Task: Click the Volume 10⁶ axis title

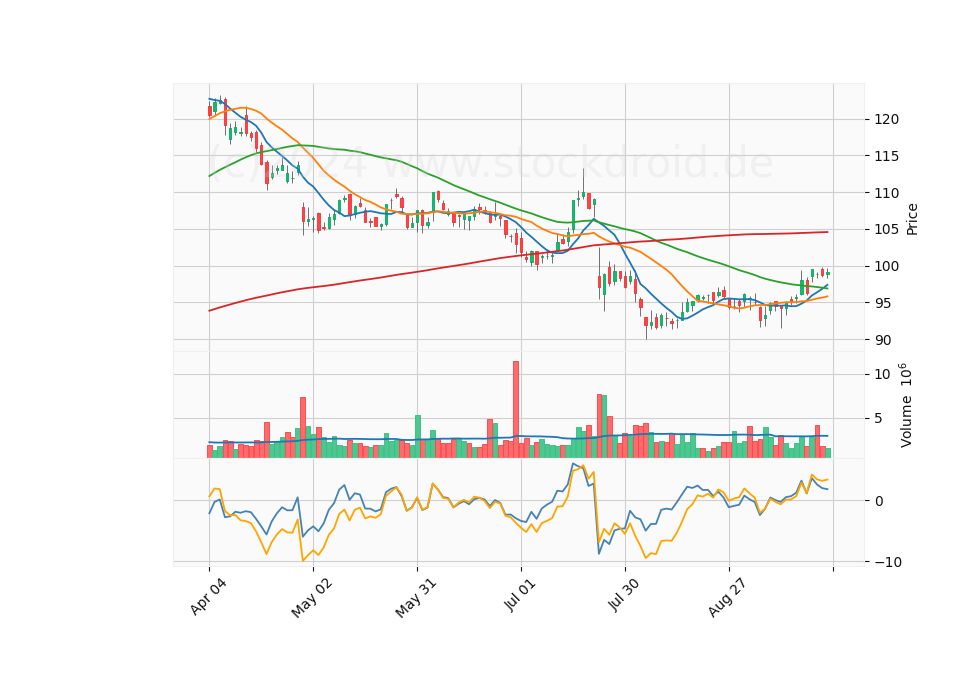Action: pos(906,405)
